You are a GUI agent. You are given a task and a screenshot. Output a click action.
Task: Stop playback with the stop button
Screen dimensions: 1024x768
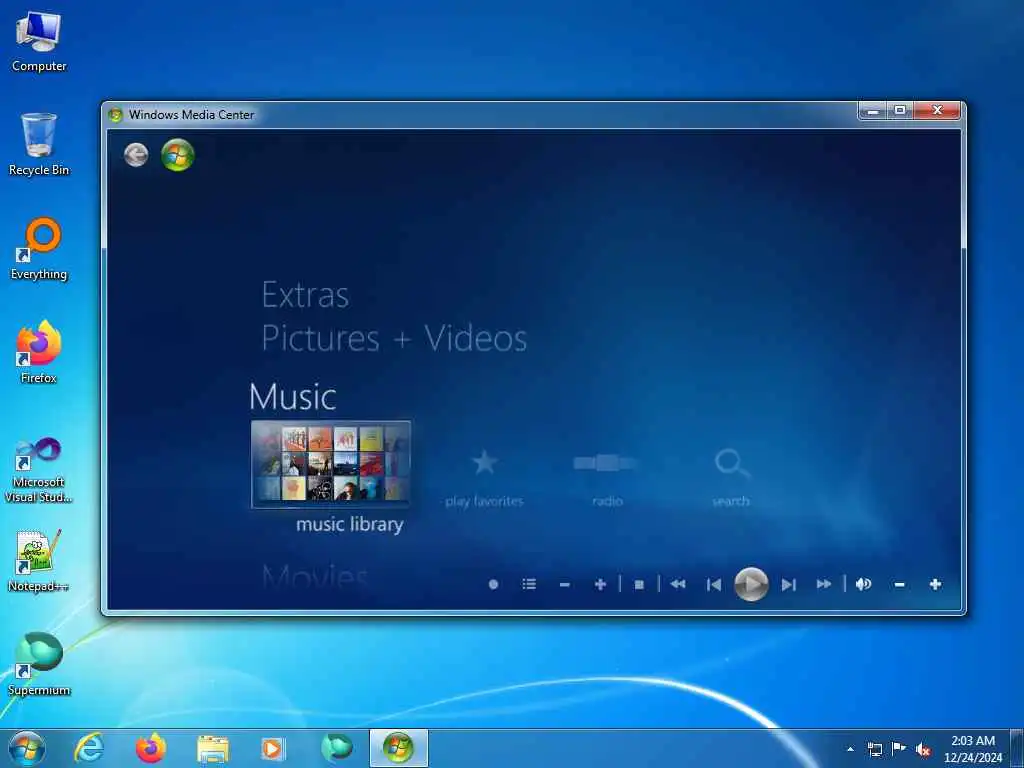[x=639, y=584]
